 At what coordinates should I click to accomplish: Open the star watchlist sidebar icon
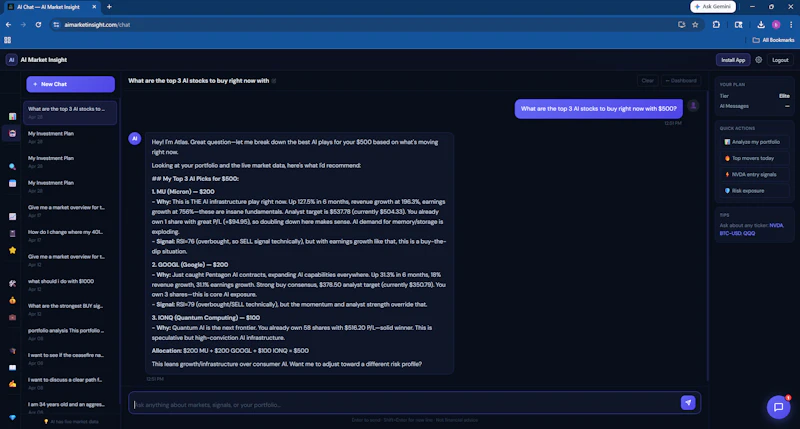[x=12, y=250]
